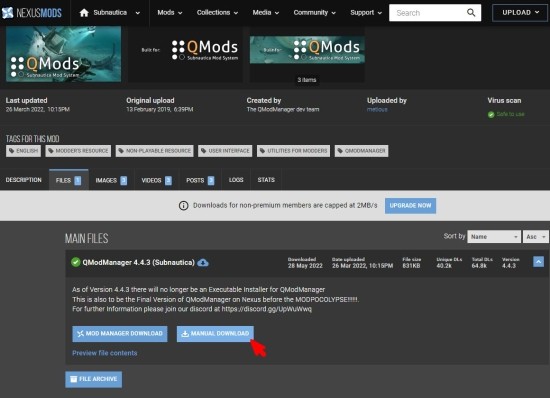Screen dimensions: 550x398
Task: Click the 'The QModManager dev team' creator text
Action: (283, 109)
